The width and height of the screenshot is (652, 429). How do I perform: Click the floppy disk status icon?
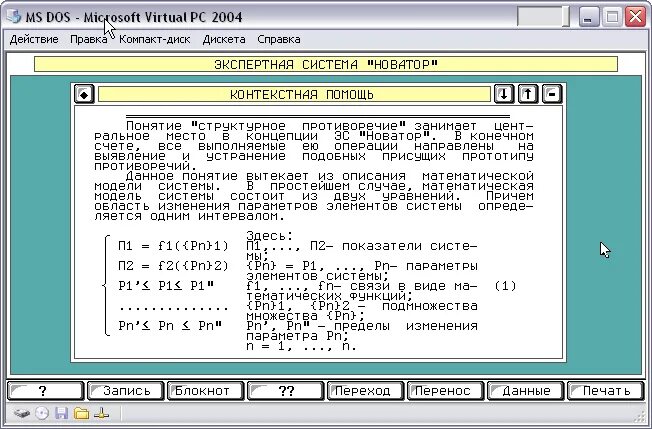pos(62,413)
